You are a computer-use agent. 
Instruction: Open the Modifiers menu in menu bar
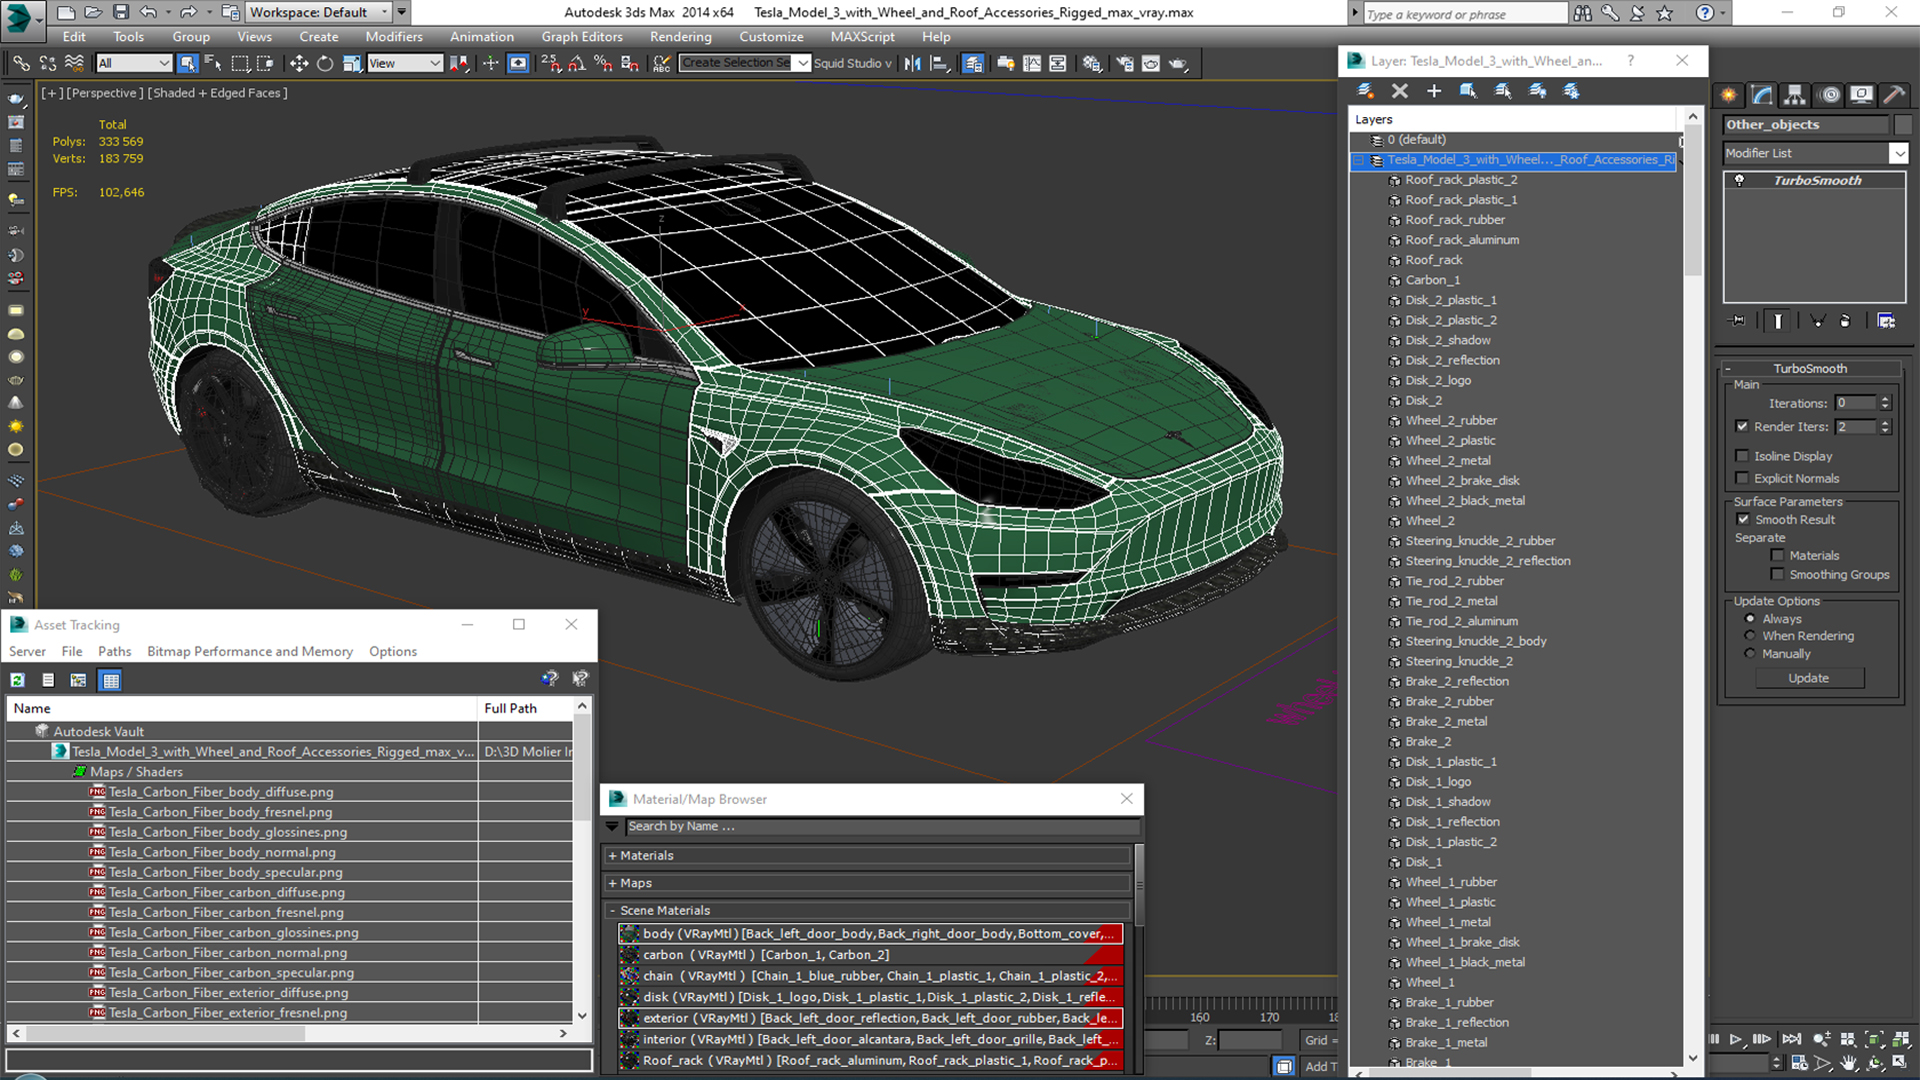[394, 36]
